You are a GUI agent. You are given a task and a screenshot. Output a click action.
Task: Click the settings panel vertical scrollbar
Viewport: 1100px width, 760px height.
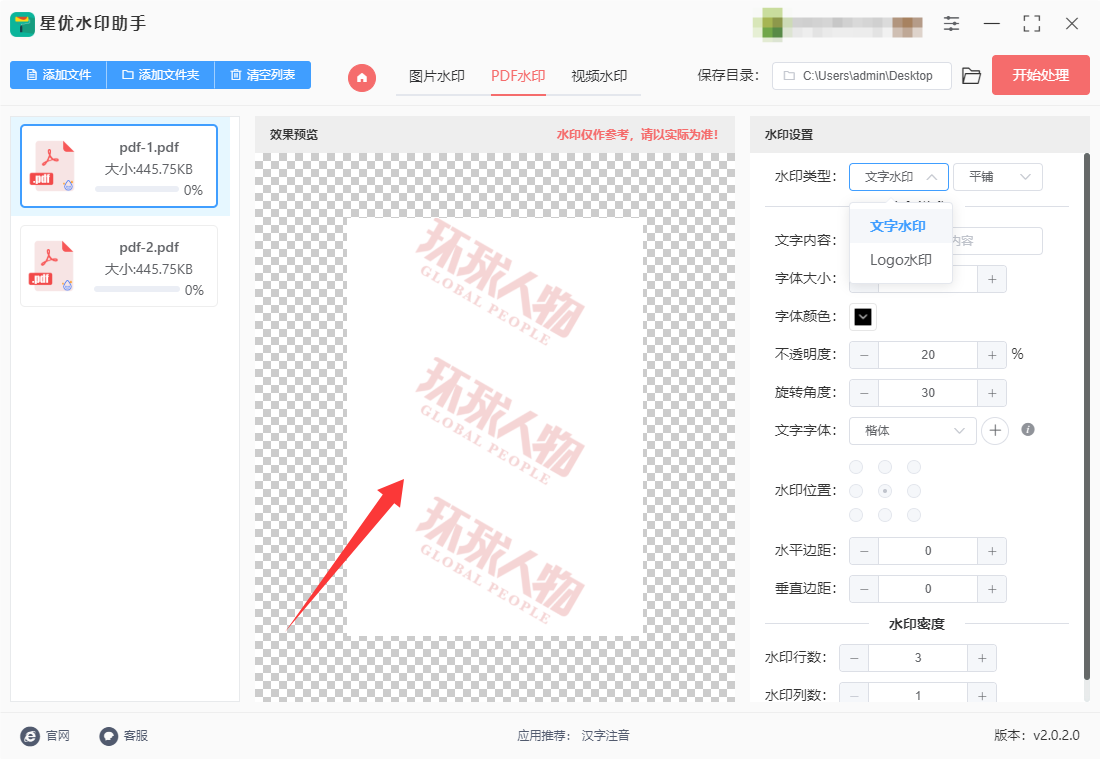click(1087, 417)
